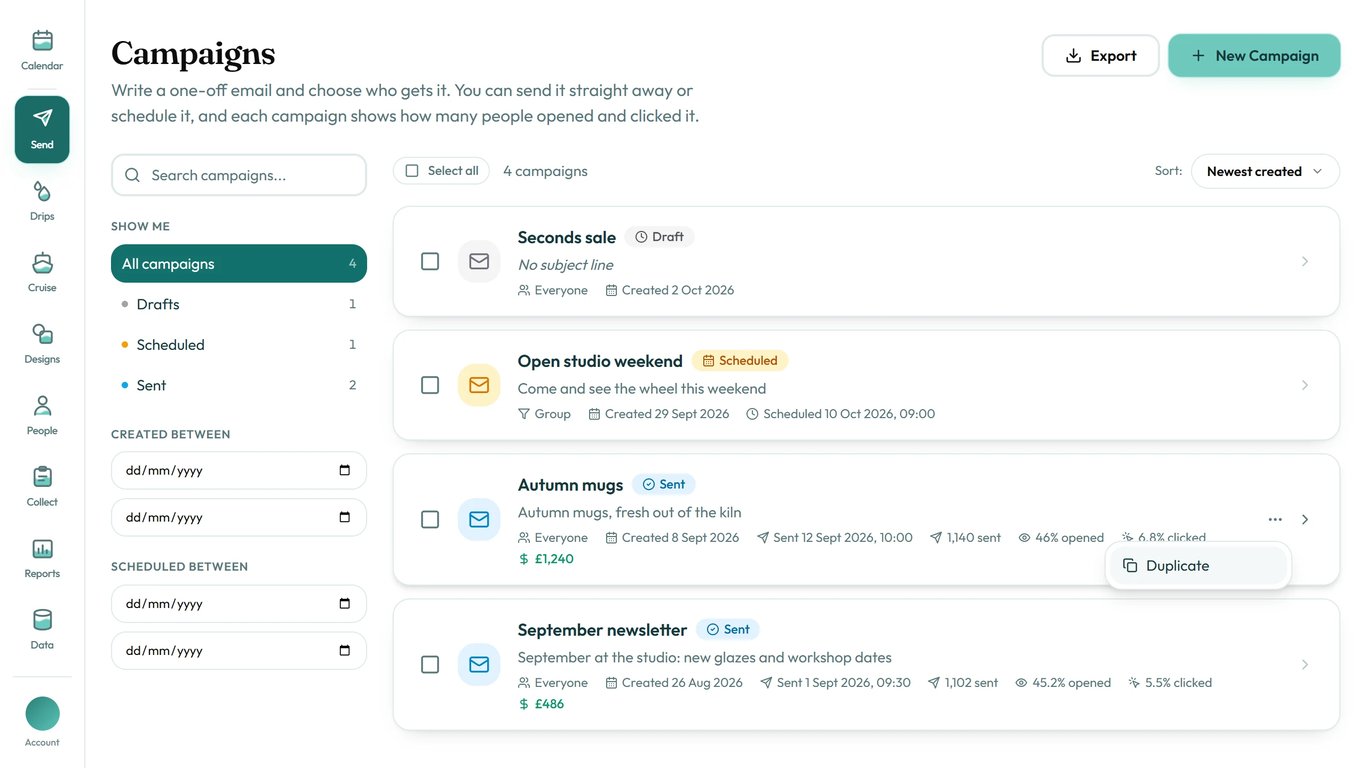This screenshot has height=768, width=1366.
Task: Open the September newsletter campaign title
Action: pos(602,630)
